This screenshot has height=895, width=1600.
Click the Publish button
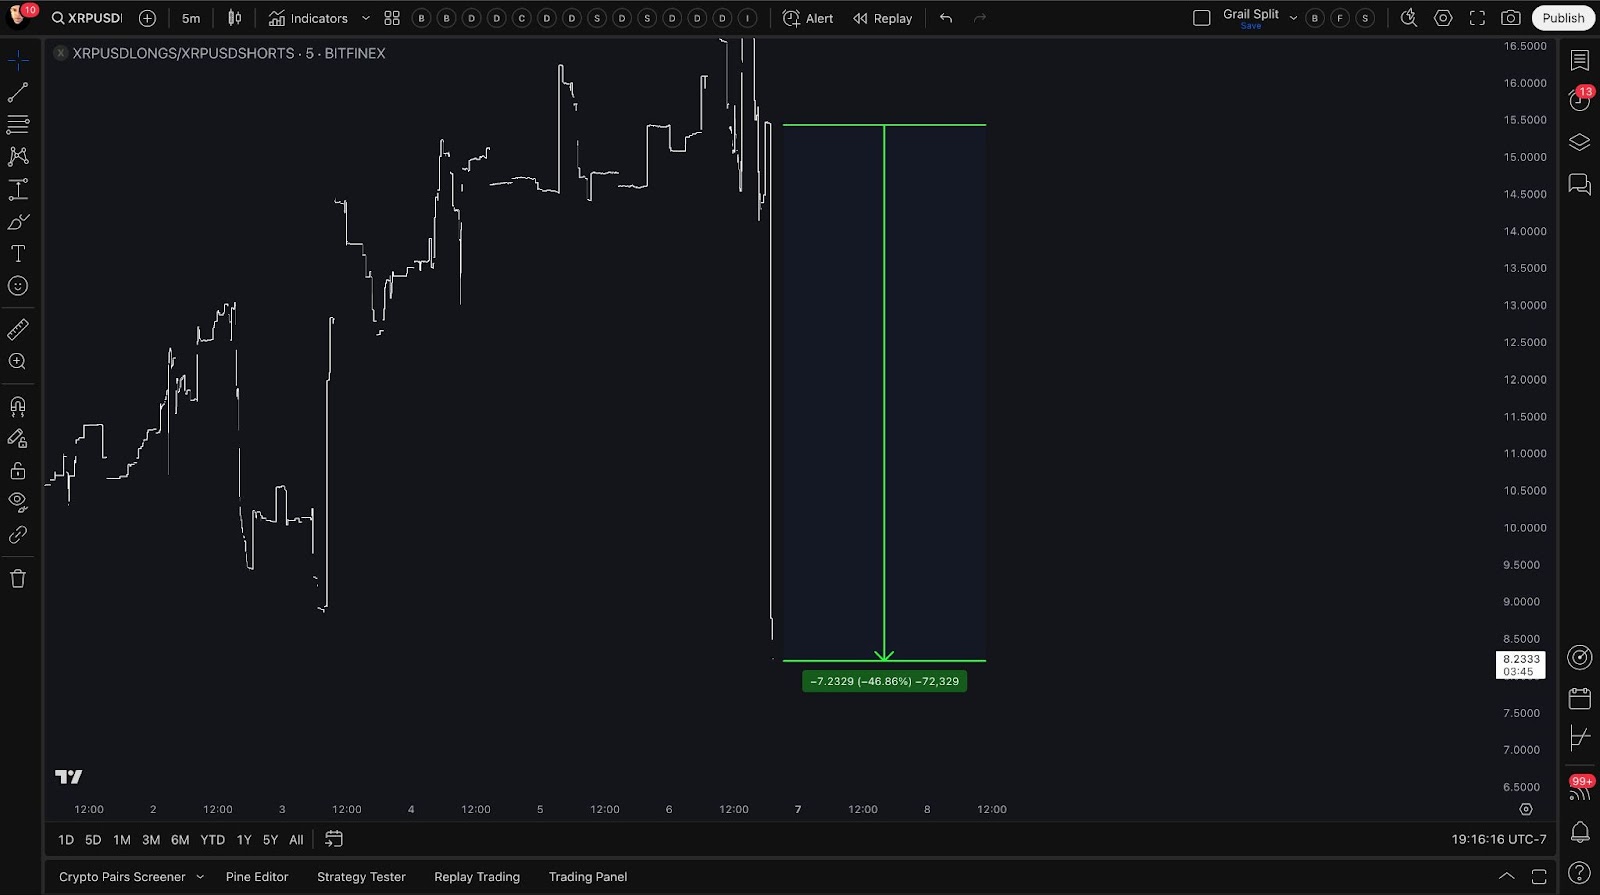[x=1563, y=18]
